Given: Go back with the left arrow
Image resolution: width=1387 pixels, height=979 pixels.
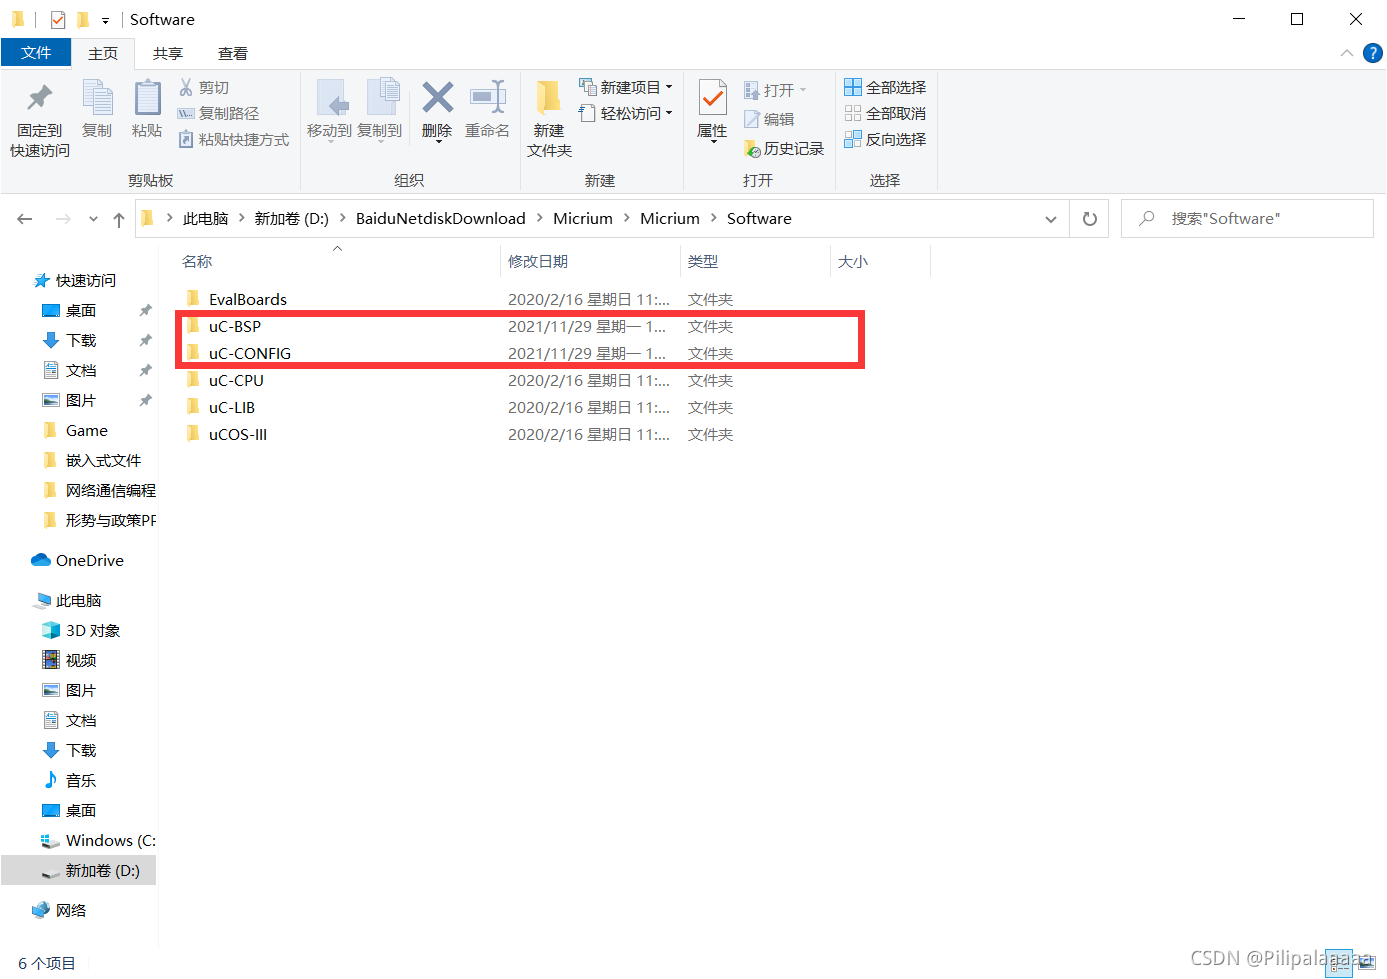Looking at the screenshot, I should [x=25, y=219].
